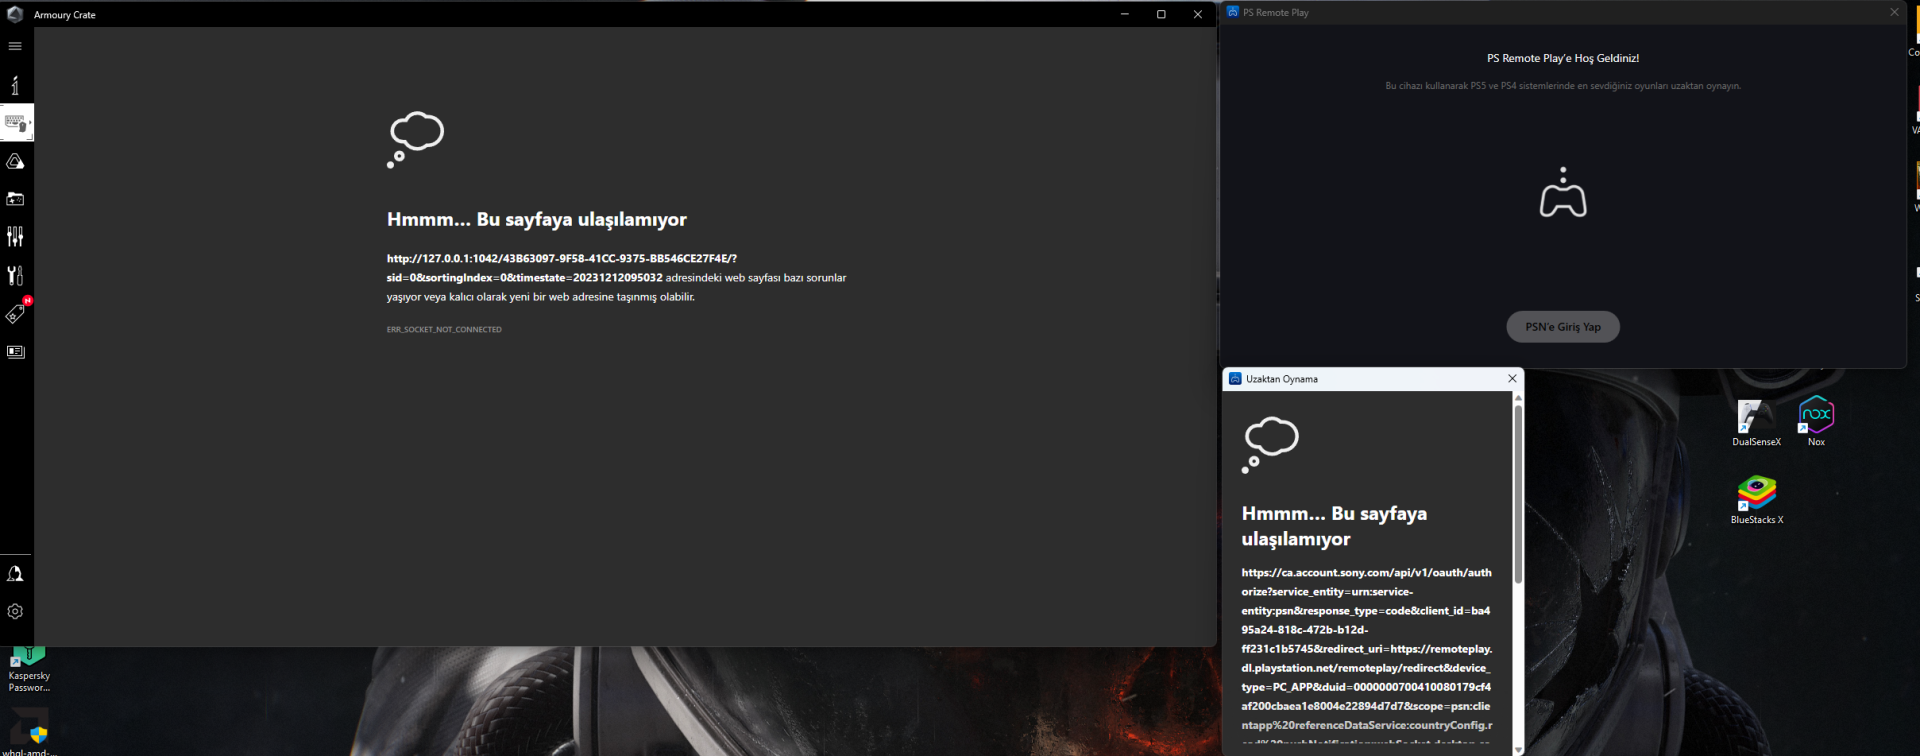Click "PS Remote Play'e Hoş Geldiniz!" heading

coord(1563,58)
